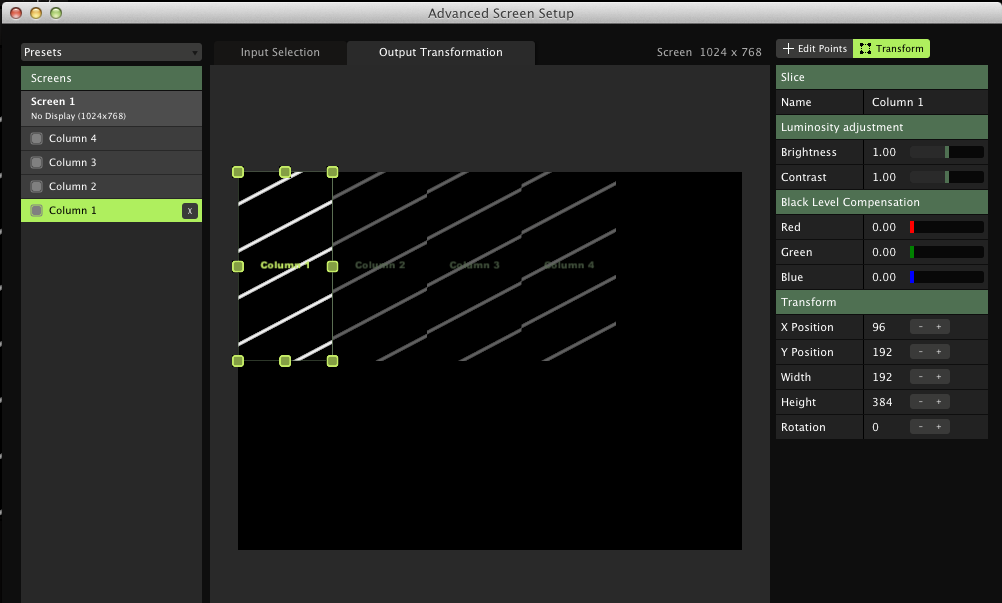Decrease Rotation with the minus stepper

click(x=920, y=427)
